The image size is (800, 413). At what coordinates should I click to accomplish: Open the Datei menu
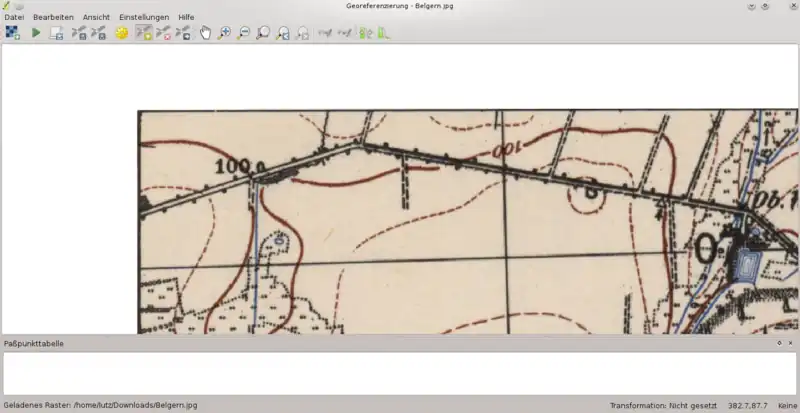[14, 17]
